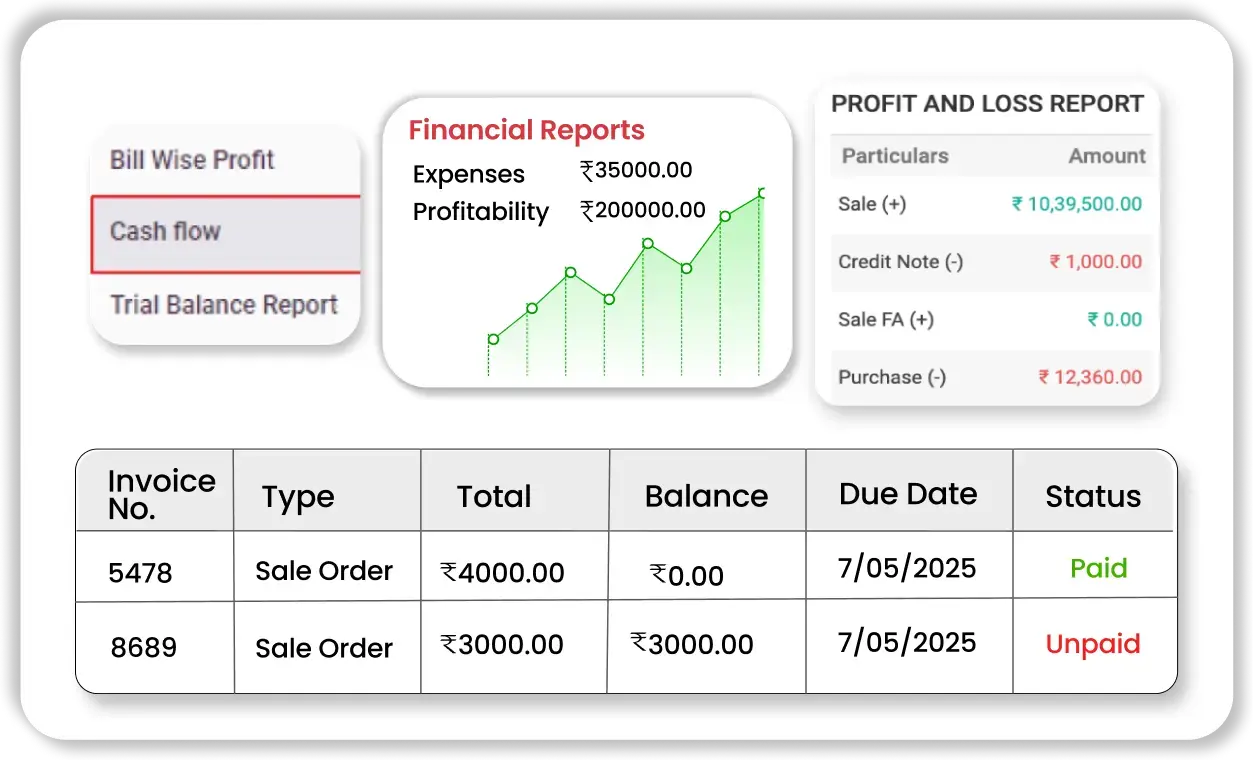The height and width of the screenshot is (760, 1253).
Task: Click the topmost, last point on the chart
Action: (x=762, y=193)
